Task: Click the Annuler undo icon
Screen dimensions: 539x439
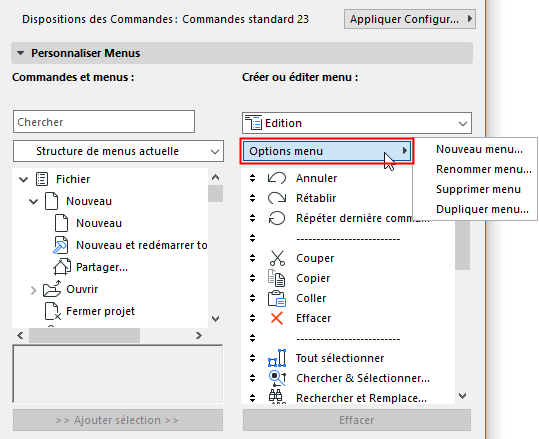Action: 277,178
